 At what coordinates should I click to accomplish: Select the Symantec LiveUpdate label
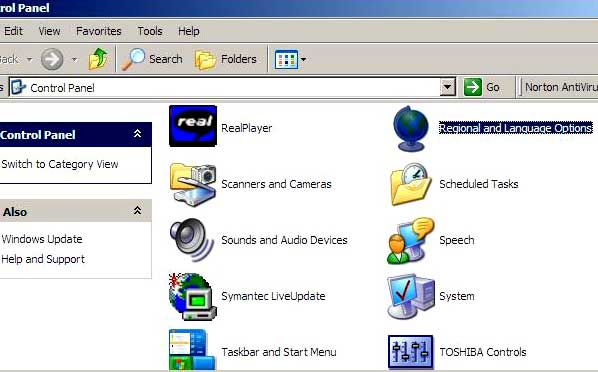(273, 296)
